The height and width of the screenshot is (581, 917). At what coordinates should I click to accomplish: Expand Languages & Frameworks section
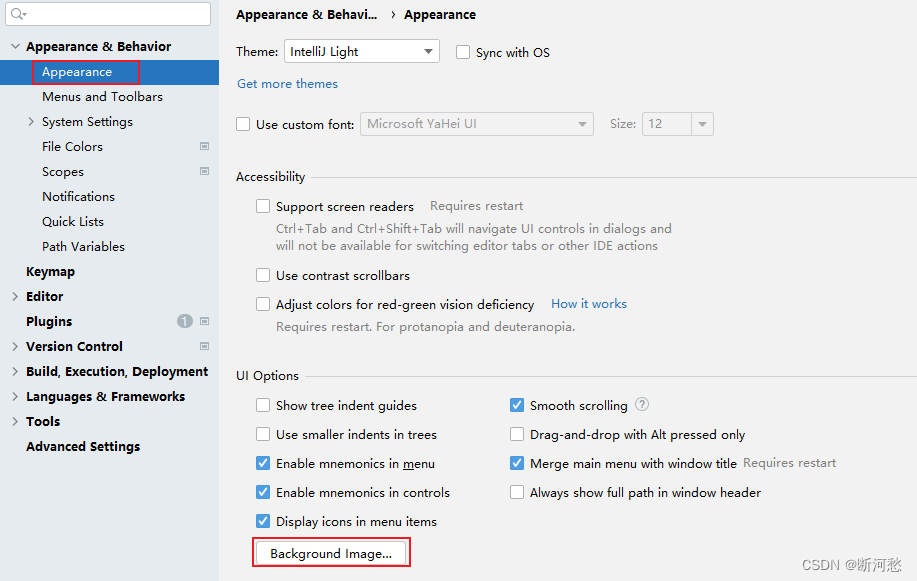pyautogui.click(x=15, y=397)
